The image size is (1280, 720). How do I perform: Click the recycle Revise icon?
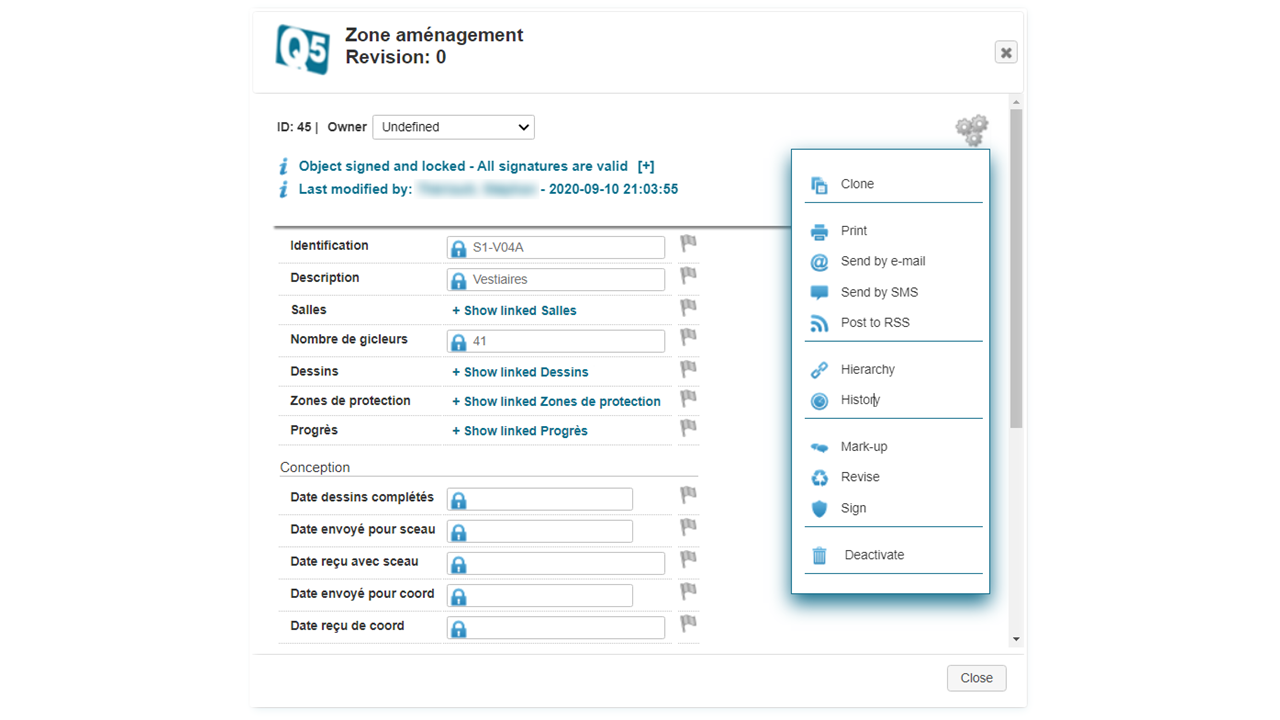[x=819, y=478]
